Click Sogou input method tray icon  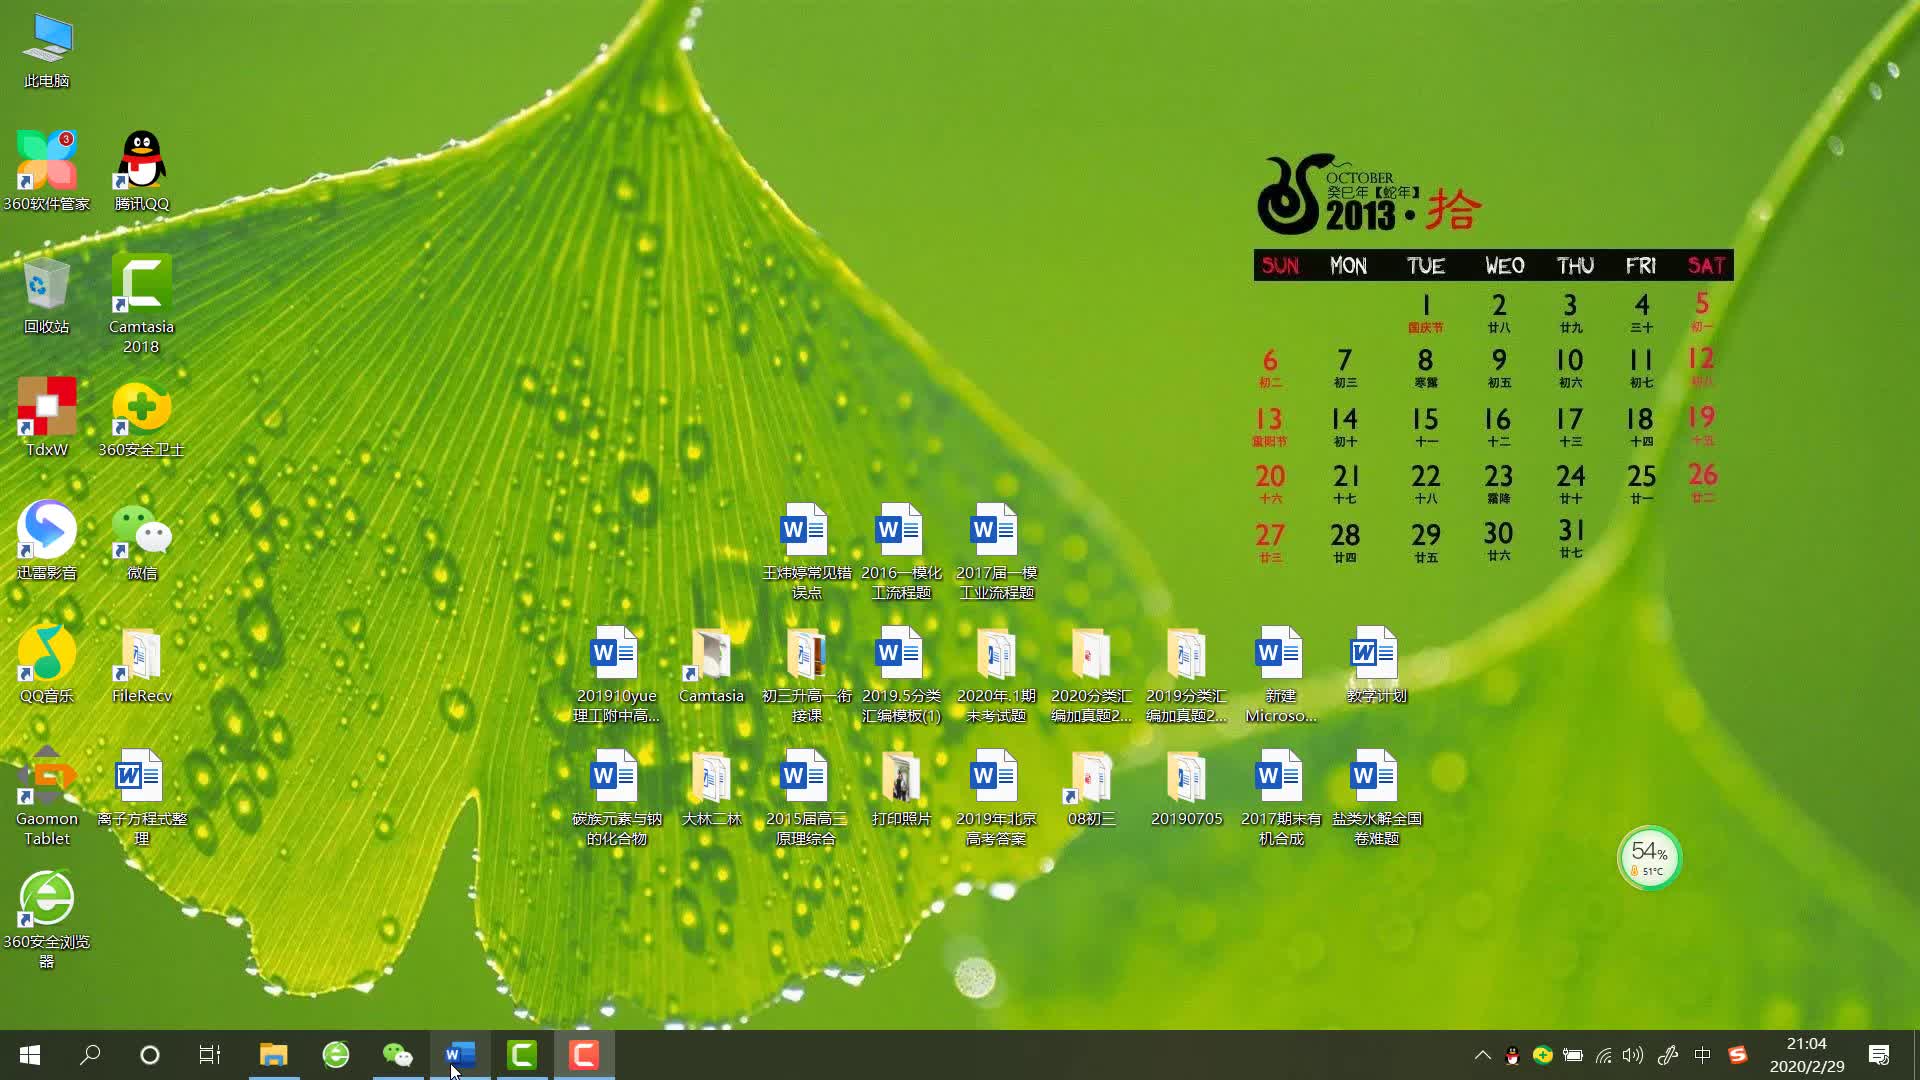tap(1738, 1055)
